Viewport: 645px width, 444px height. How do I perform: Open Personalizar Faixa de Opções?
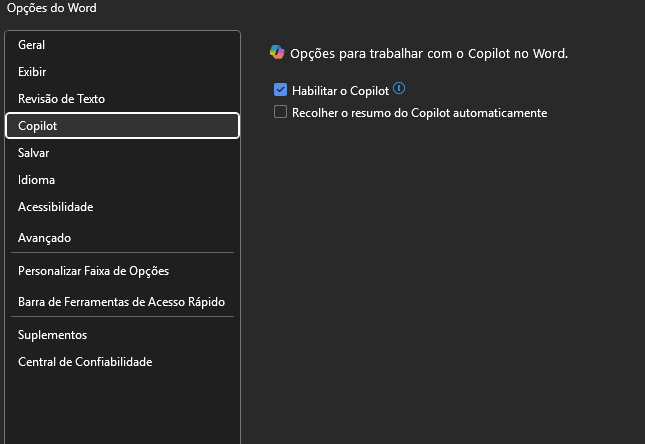[122, 271]
